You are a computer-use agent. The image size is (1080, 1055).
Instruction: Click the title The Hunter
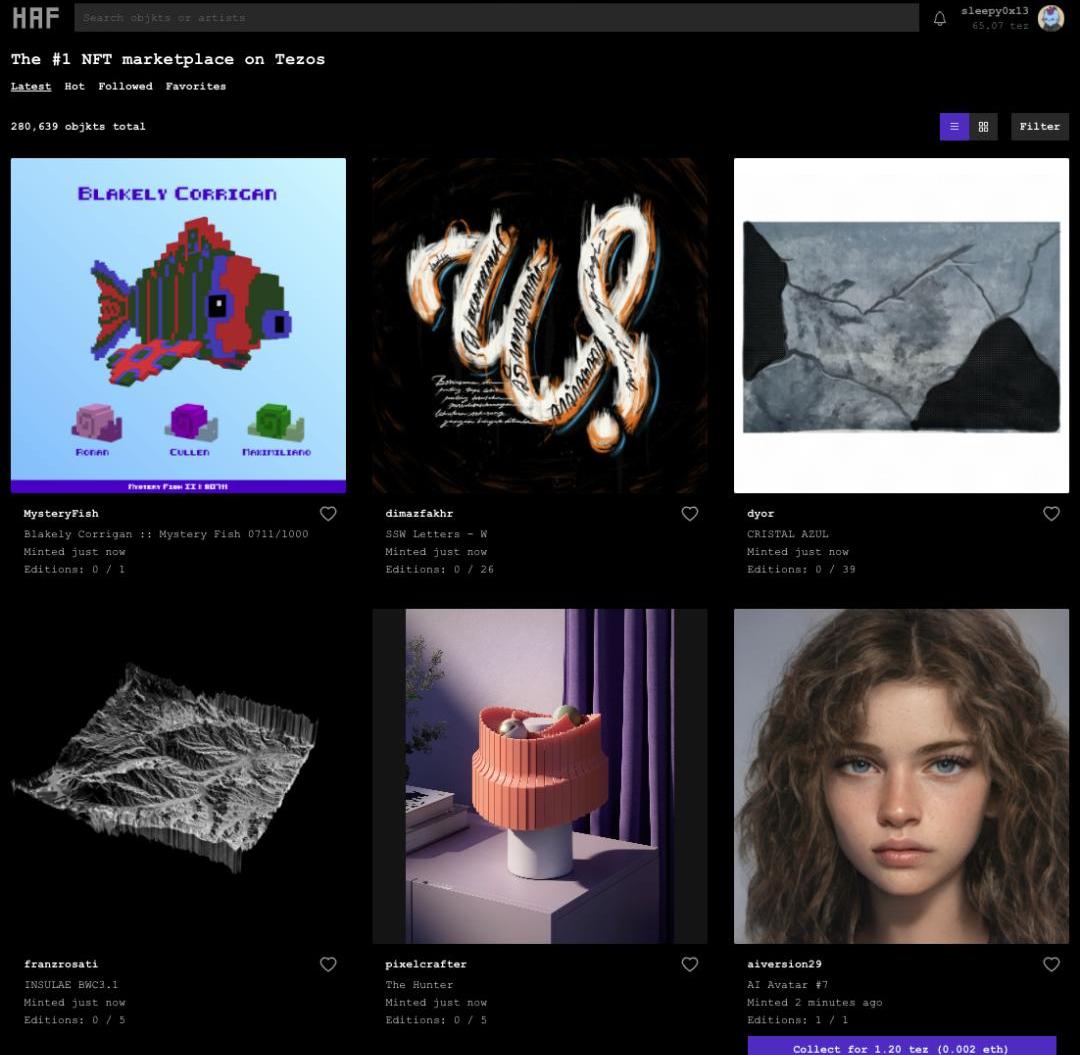[x=419, y=985]
